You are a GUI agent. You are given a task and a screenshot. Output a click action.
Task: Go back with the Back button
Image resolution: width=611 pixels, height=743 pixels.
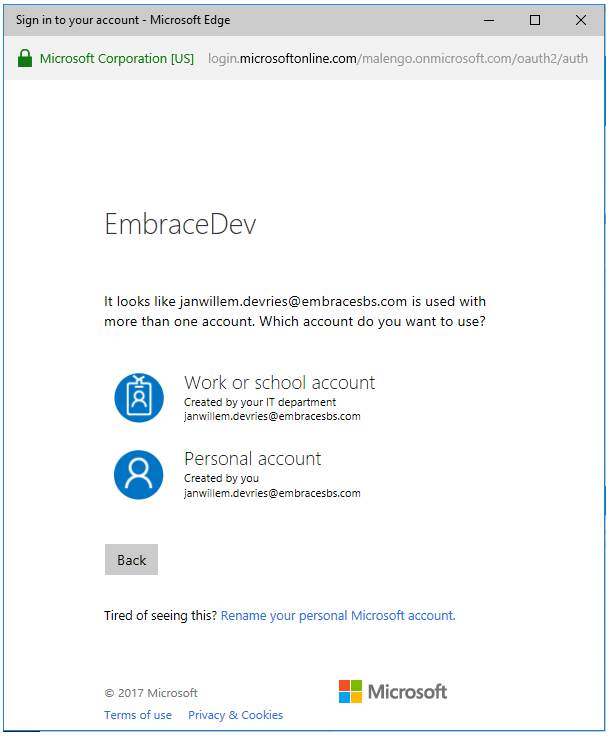coord(131,560)
